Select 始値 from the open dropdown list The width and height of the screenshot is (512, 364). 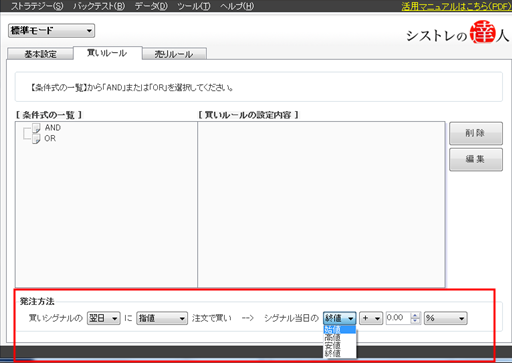pyautogui.click(x=339, y=330)
